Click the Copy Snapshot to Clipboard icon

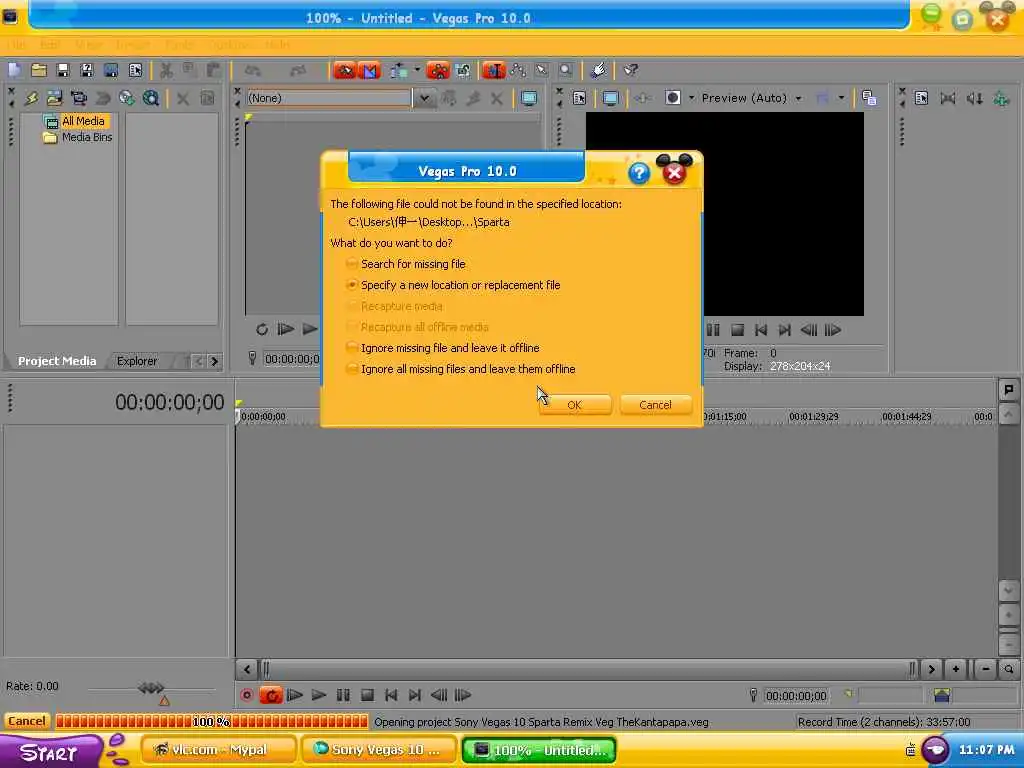[869, 98]
